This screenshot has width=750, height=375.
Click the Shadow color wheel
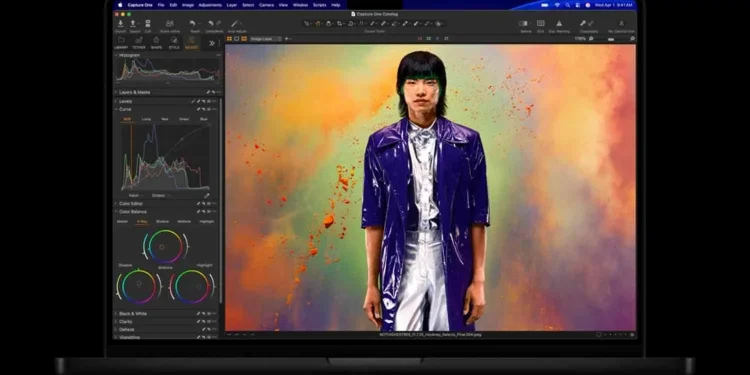[139, 287]
